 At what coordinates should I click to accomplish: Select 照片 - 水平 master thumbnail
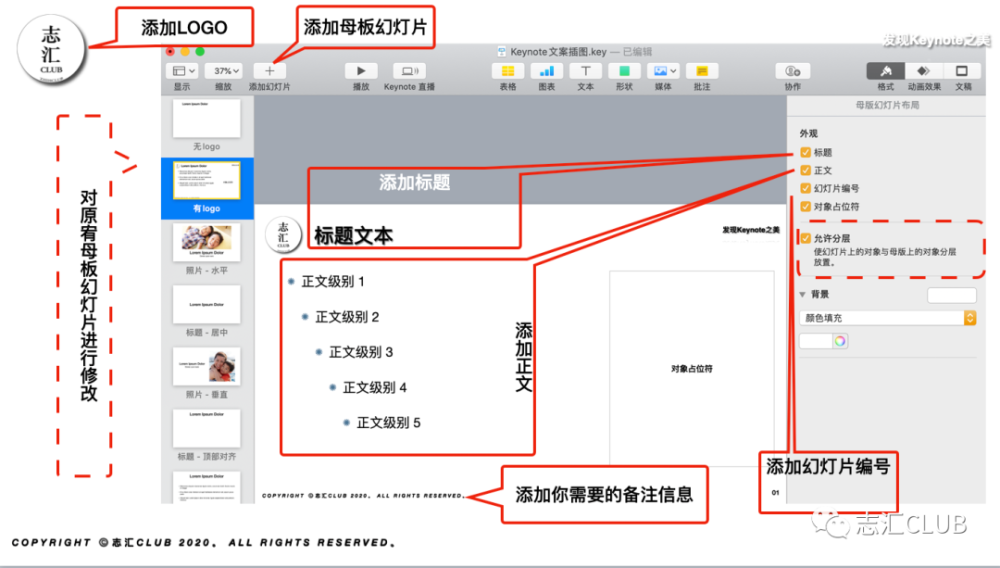(x=207, y=242)
